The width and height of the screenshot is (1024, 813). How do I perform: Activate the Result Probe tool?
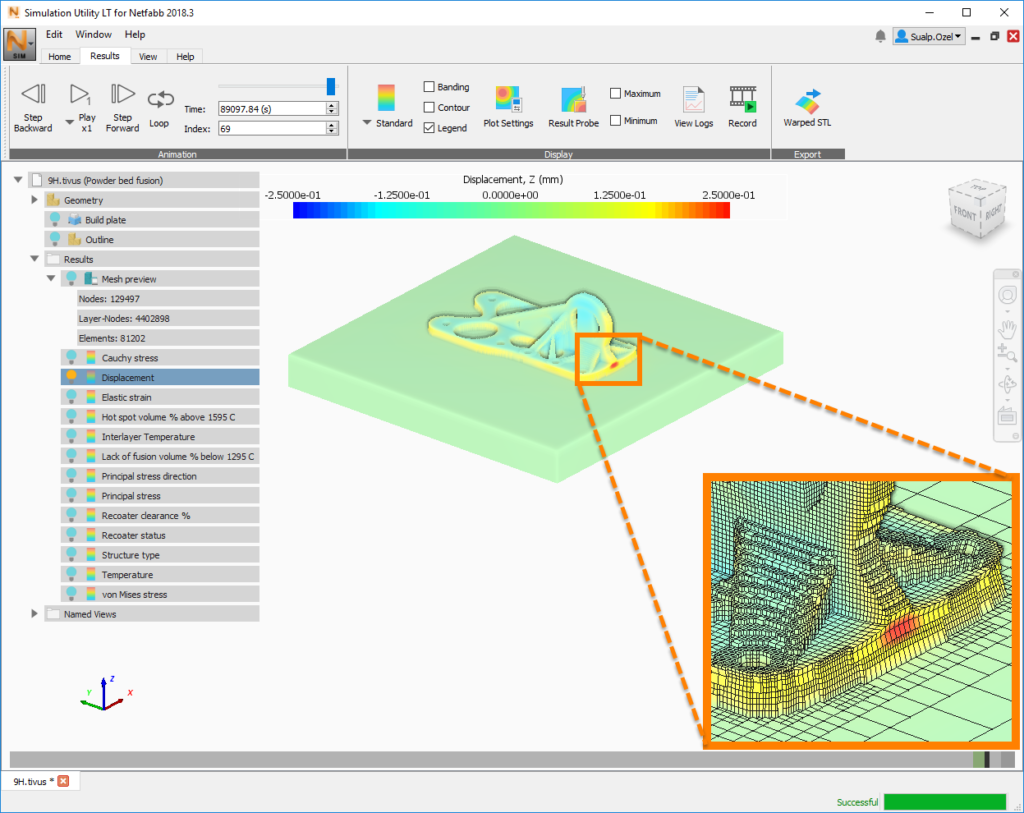[x=573, y=99]
